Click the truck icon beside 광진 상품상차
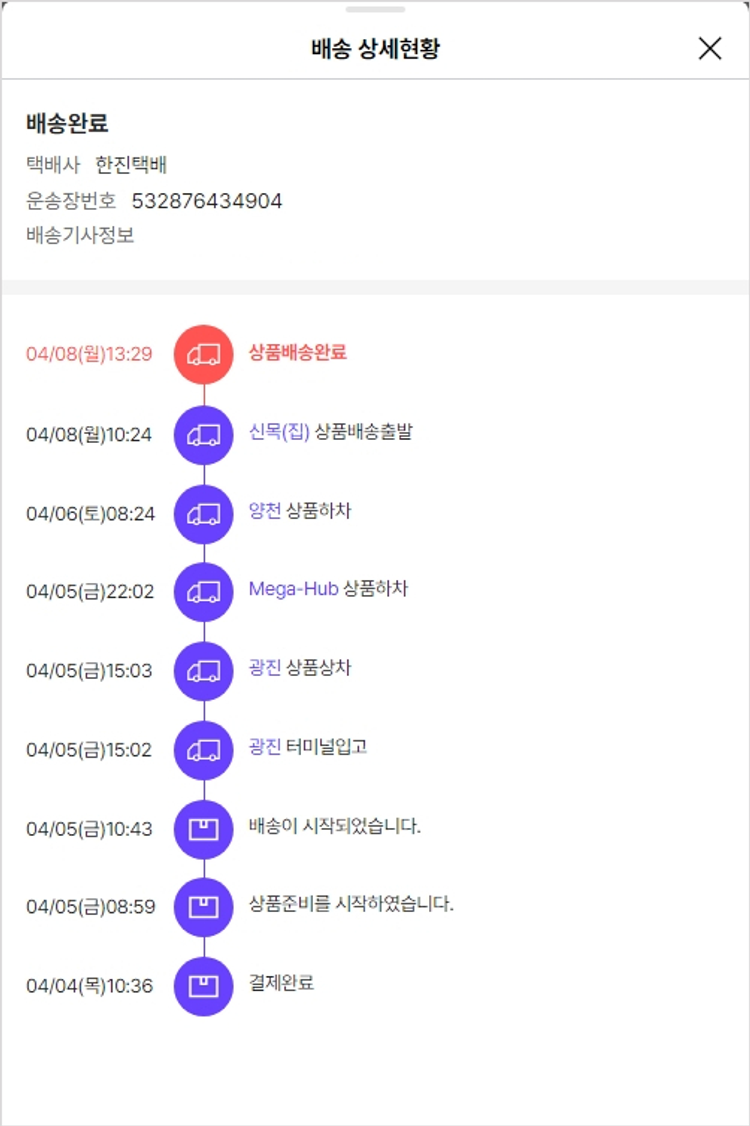 [203, 670]
